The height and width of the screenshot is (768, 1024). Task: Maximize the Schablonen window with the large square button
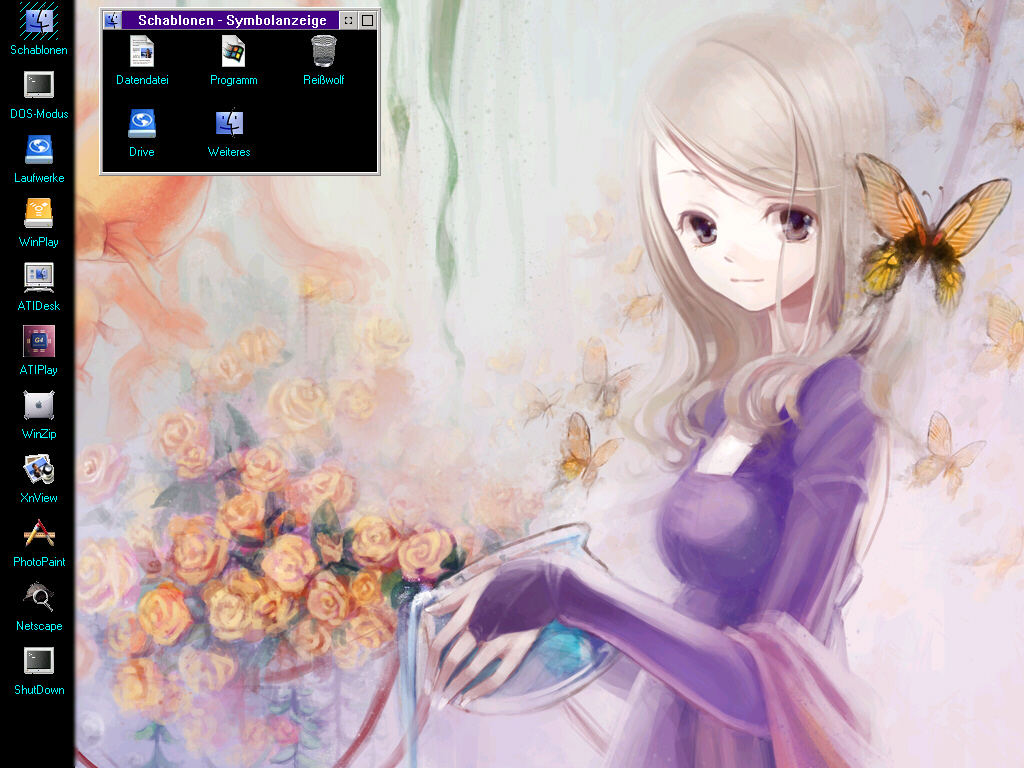tap(368, 20)
